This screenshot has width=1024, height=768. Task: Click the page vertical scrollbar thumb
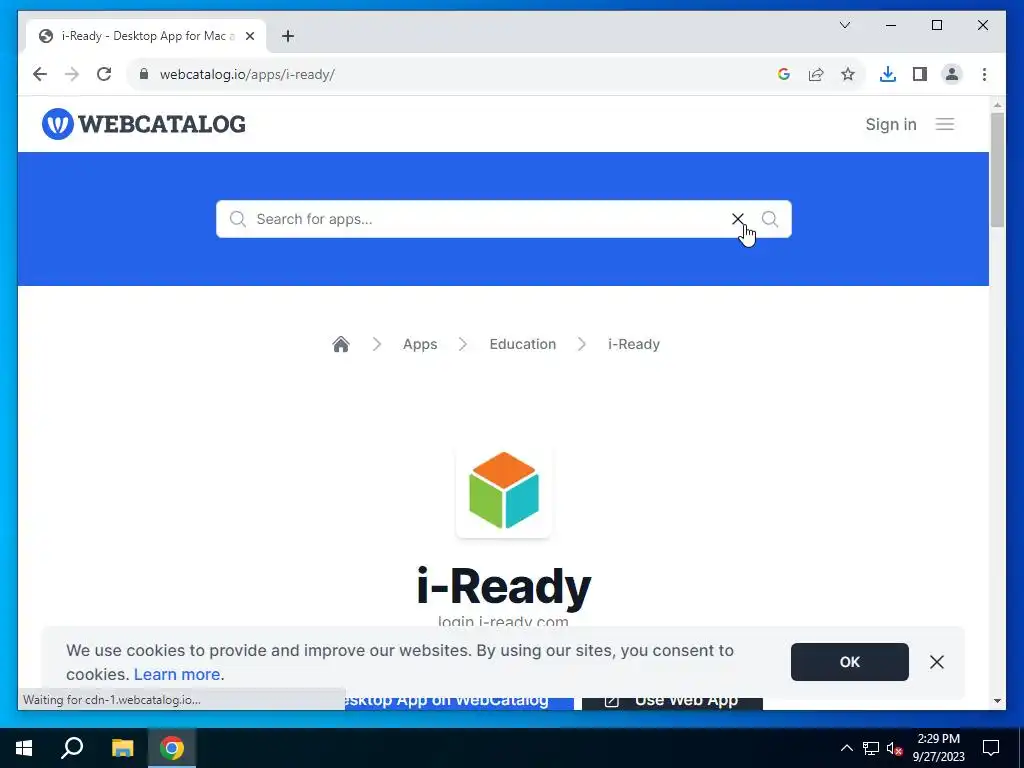click(997, 170)
